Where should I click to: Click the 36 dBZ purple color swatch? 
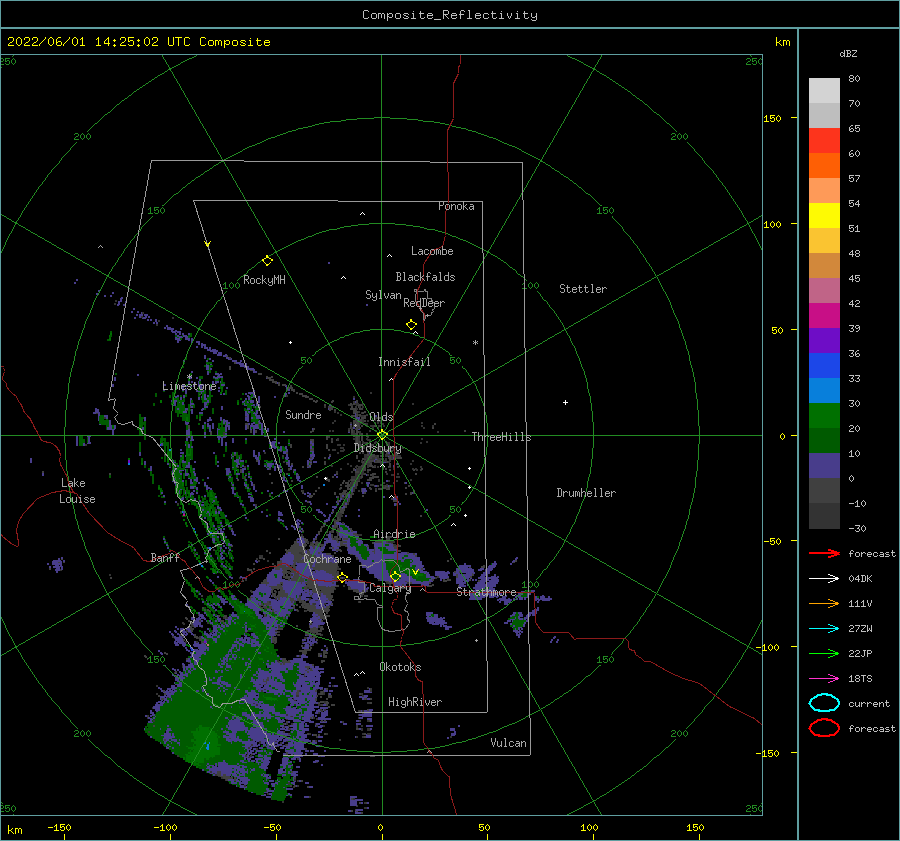coord(824,341)
